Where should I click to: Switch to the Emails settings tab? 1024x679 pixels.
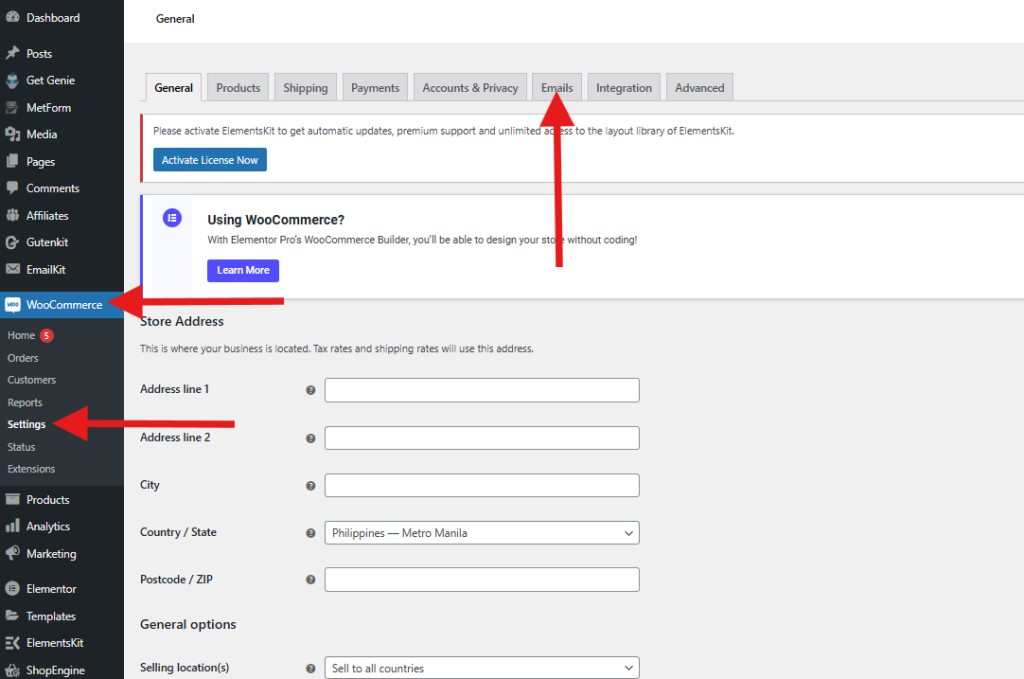click(x=557, y=88)
